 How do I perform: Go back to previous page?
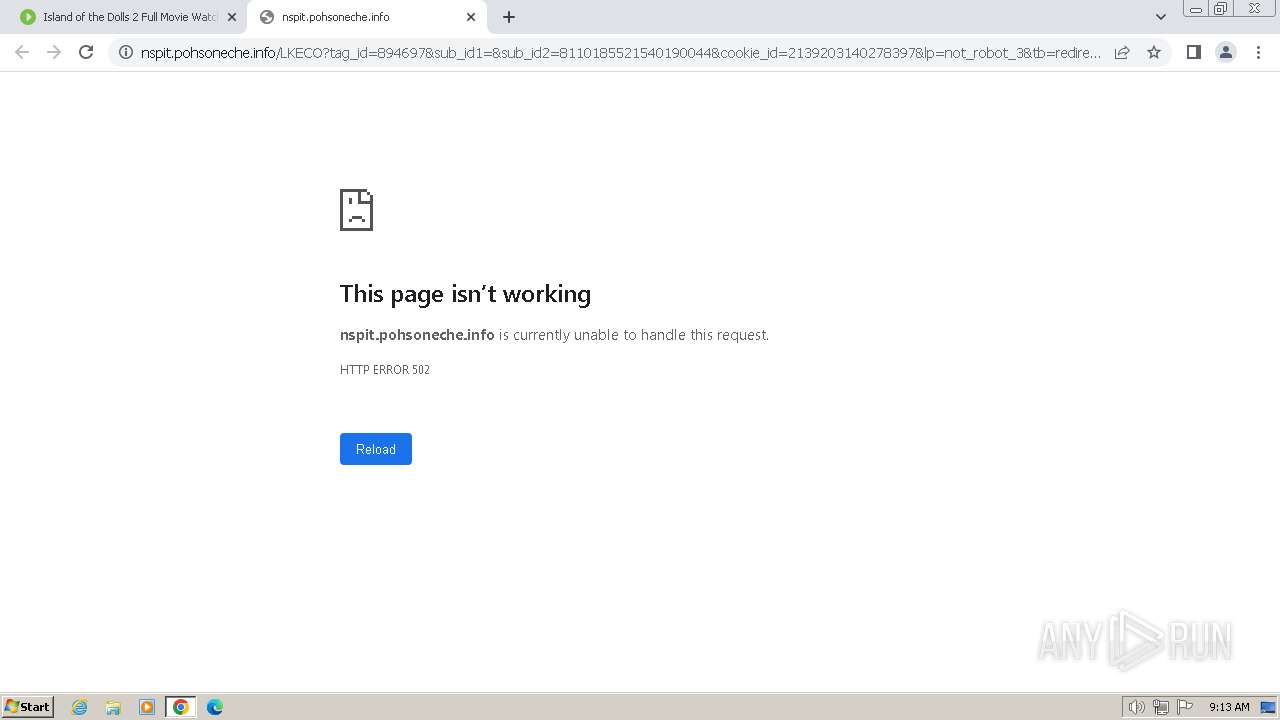coord(22,52)
